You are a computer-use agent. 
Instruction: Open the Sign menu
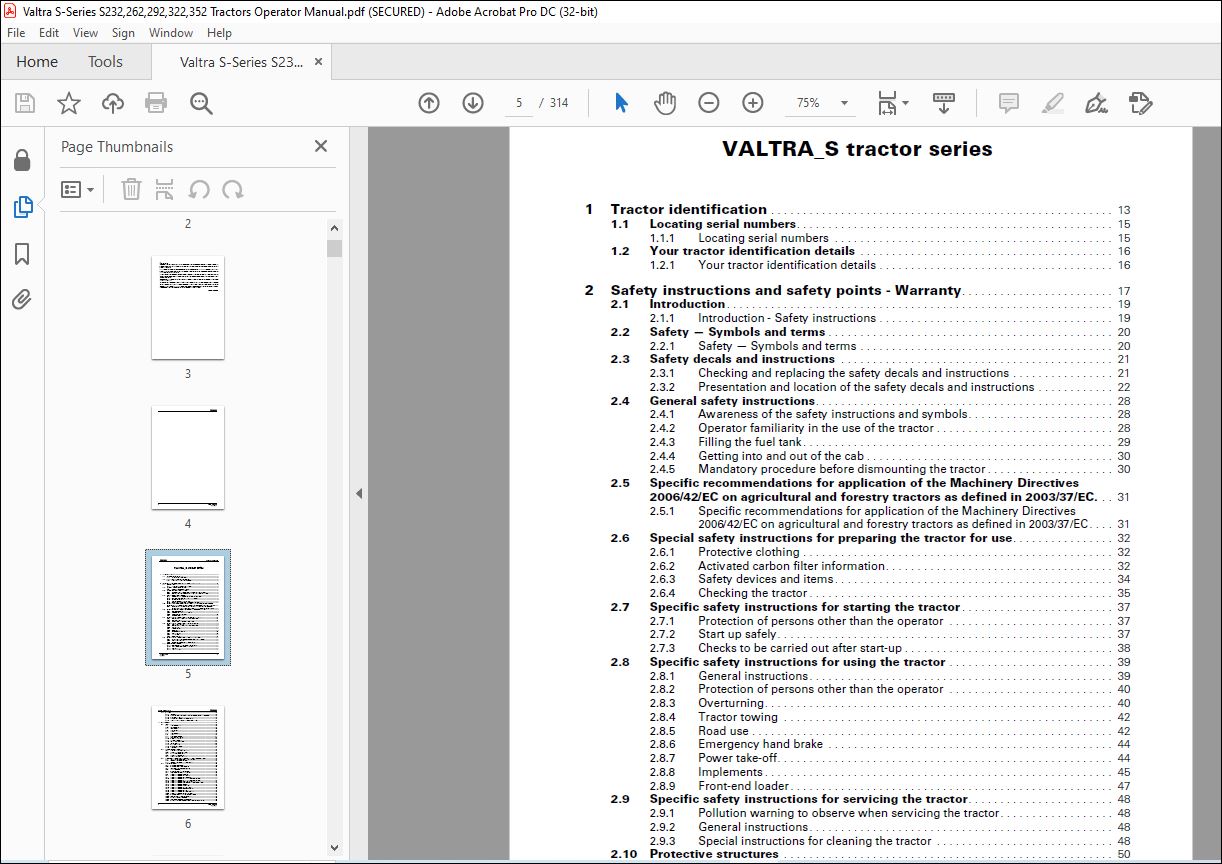pos(123,33)
